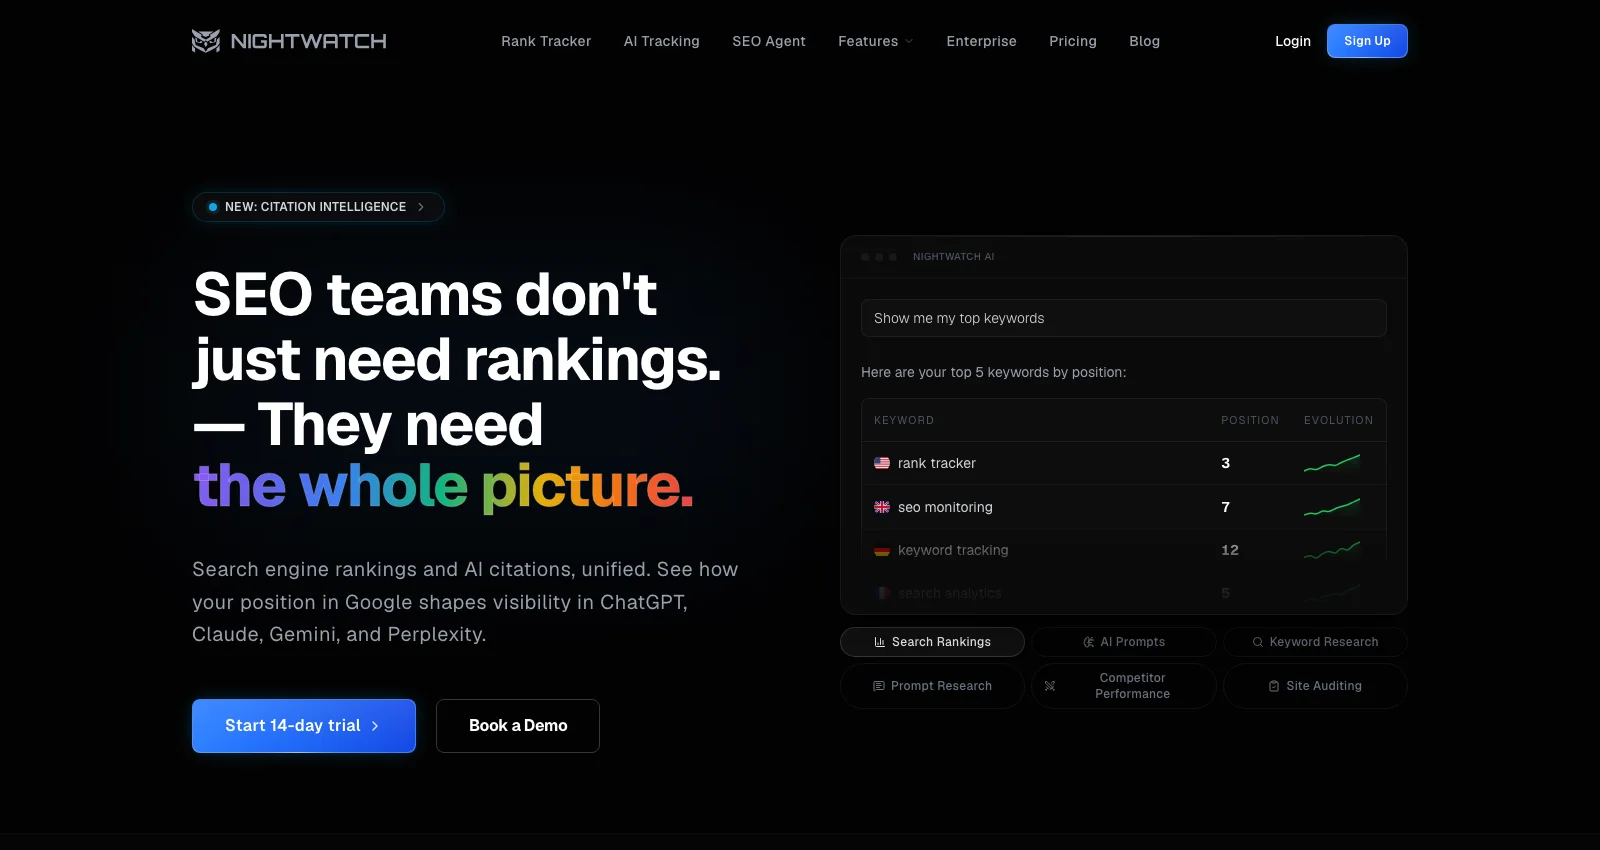Click the 'the whole picture.' rainbow headline
1600x850 pixels.
coord(443,486)
